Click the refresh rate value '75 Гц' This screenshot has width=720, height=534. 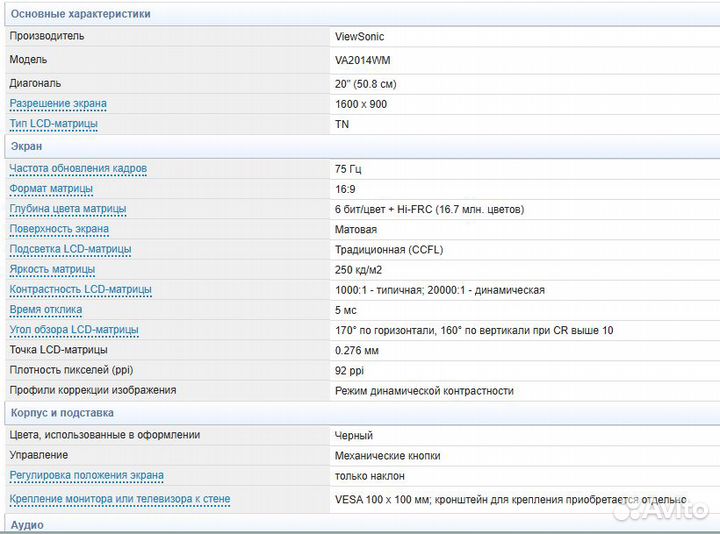point(348,169)
